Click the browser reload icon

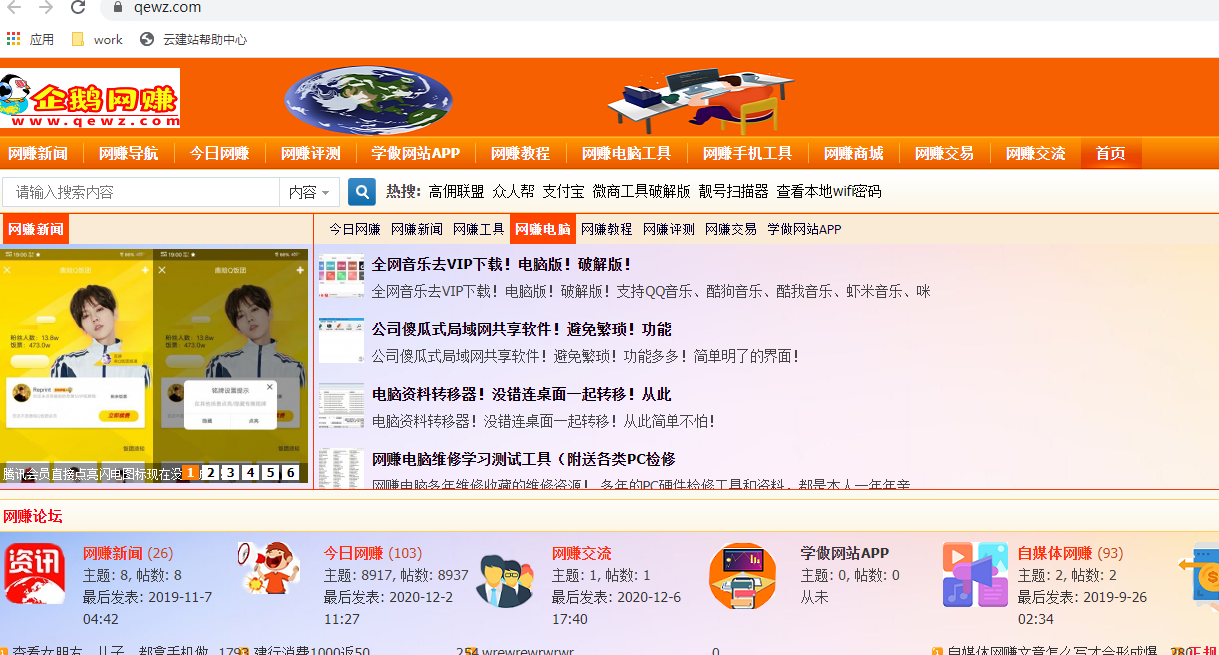tap(78, 8)
